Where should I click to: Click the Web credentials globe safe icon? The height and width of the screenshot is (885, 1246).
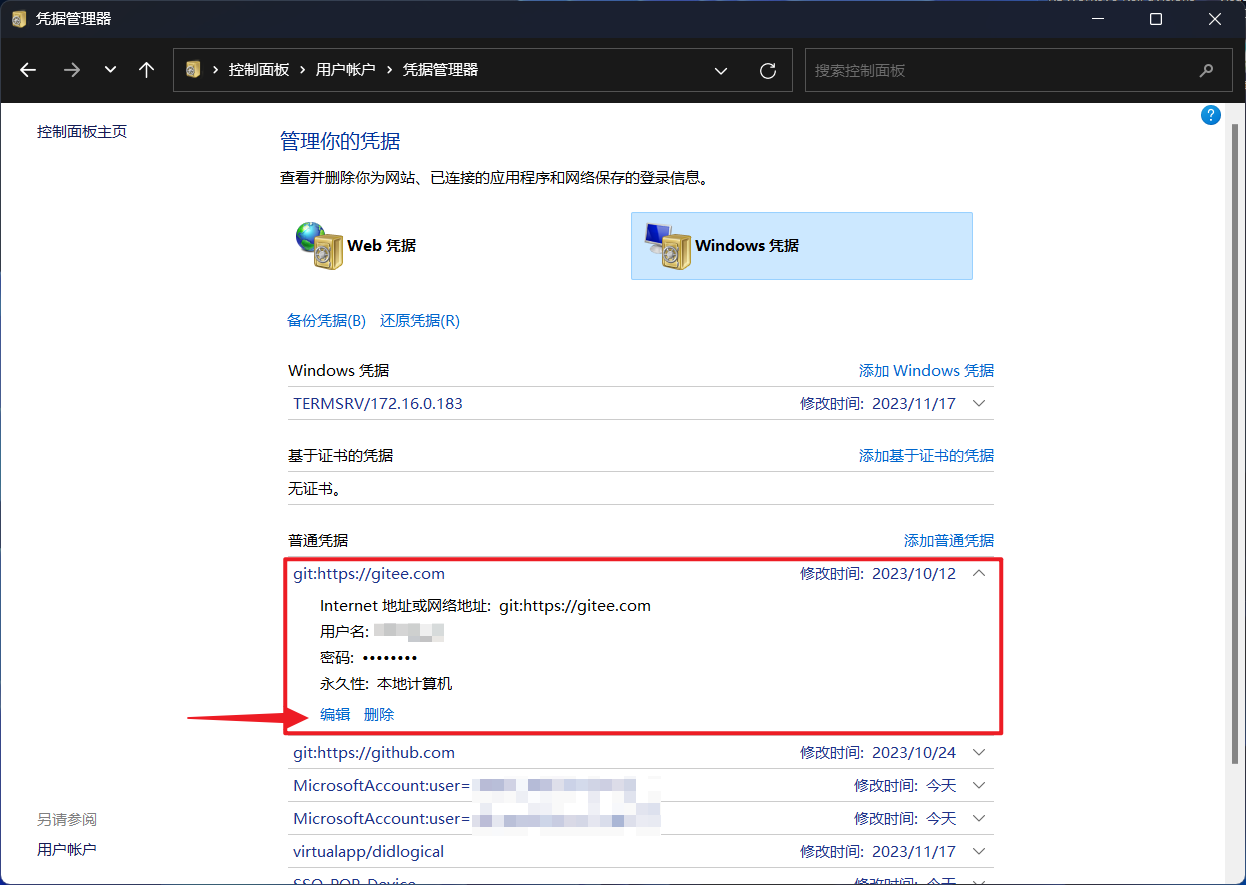pyautogui.click(x=319, y=245)
